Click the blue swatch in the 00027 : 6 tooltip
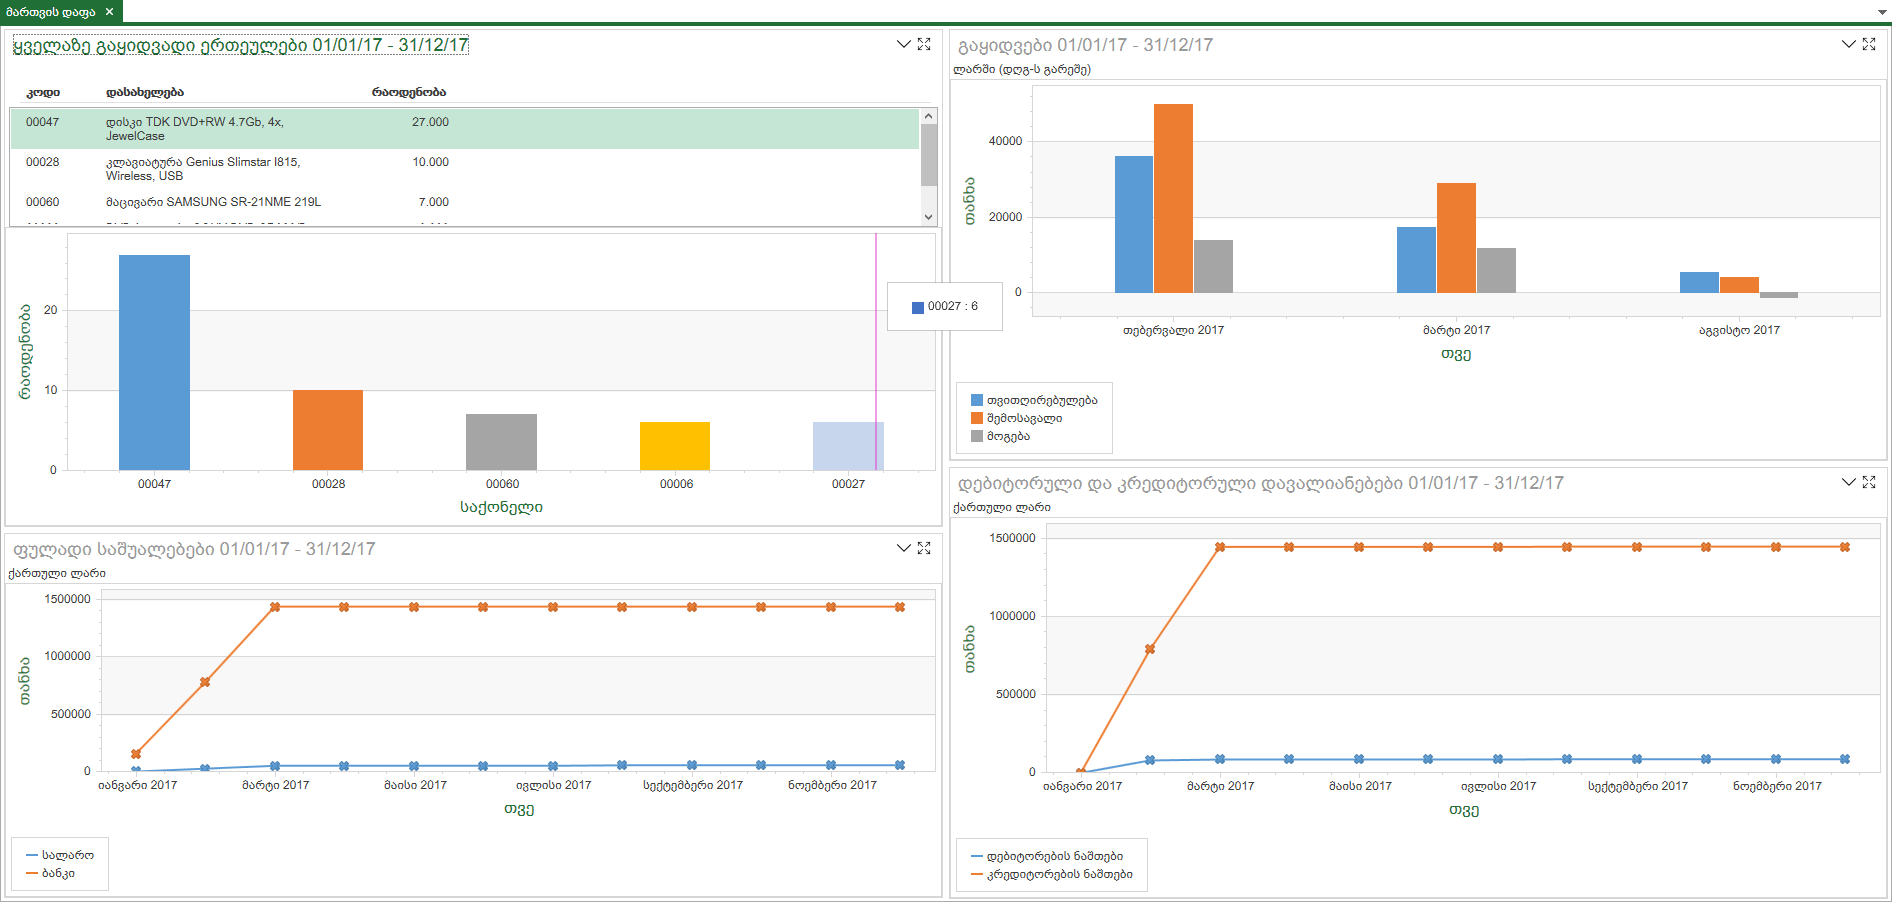1892x902 pixels. coord(918,308)
